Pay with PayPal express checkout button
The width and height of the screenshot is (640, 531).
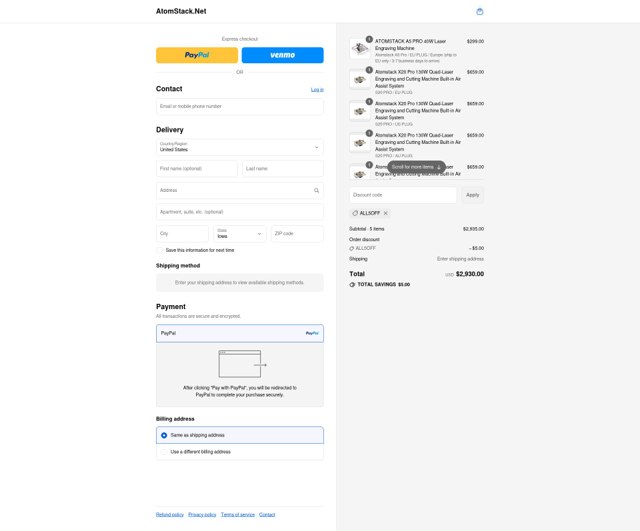click(x=197, y=55)
